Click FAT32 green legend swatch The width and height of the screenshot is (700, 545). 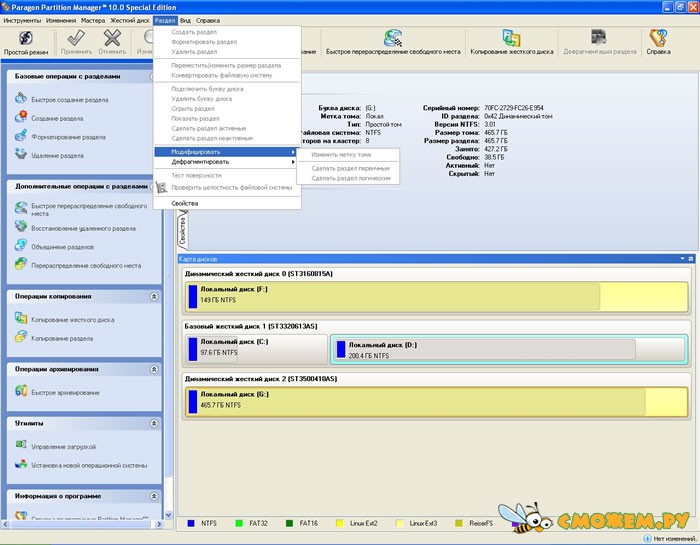(x=239, y=523)
